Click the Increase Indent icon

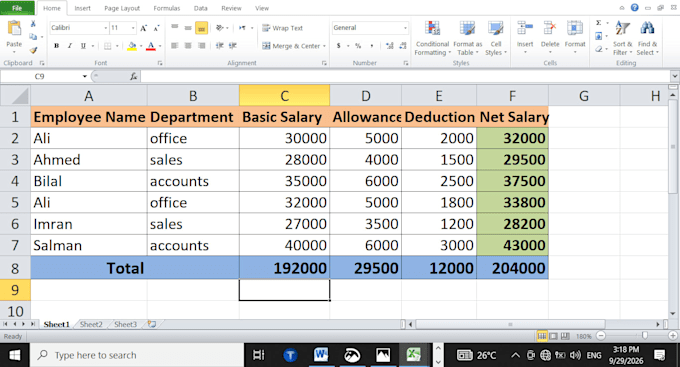tap(233, 46)
